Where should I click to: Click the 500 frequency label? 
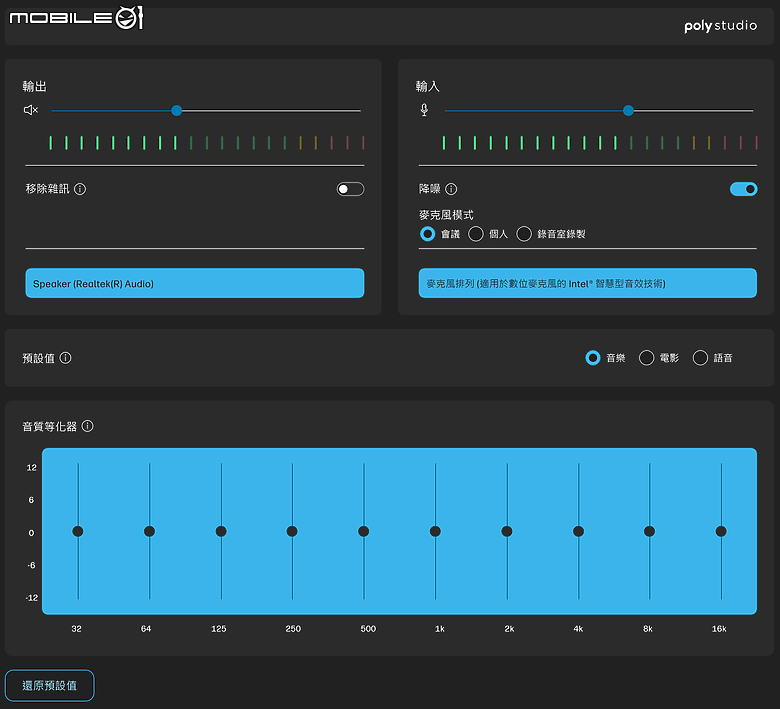(x=368, y=629)
